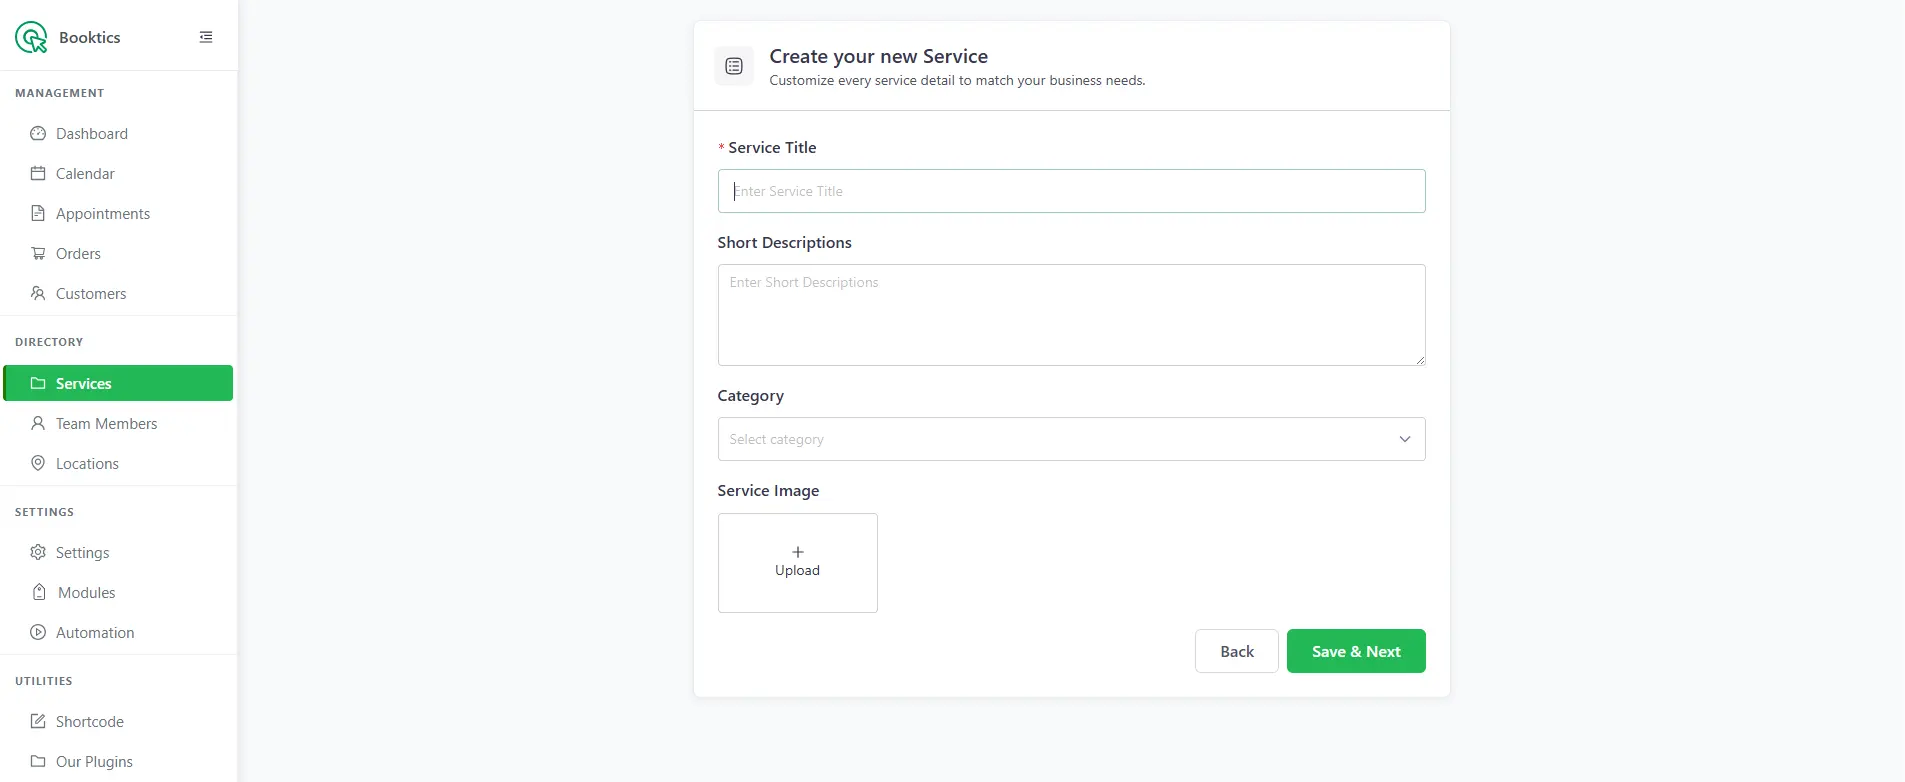
Task: Focus the Service Title input field
Action: (x=1071, y=191)
